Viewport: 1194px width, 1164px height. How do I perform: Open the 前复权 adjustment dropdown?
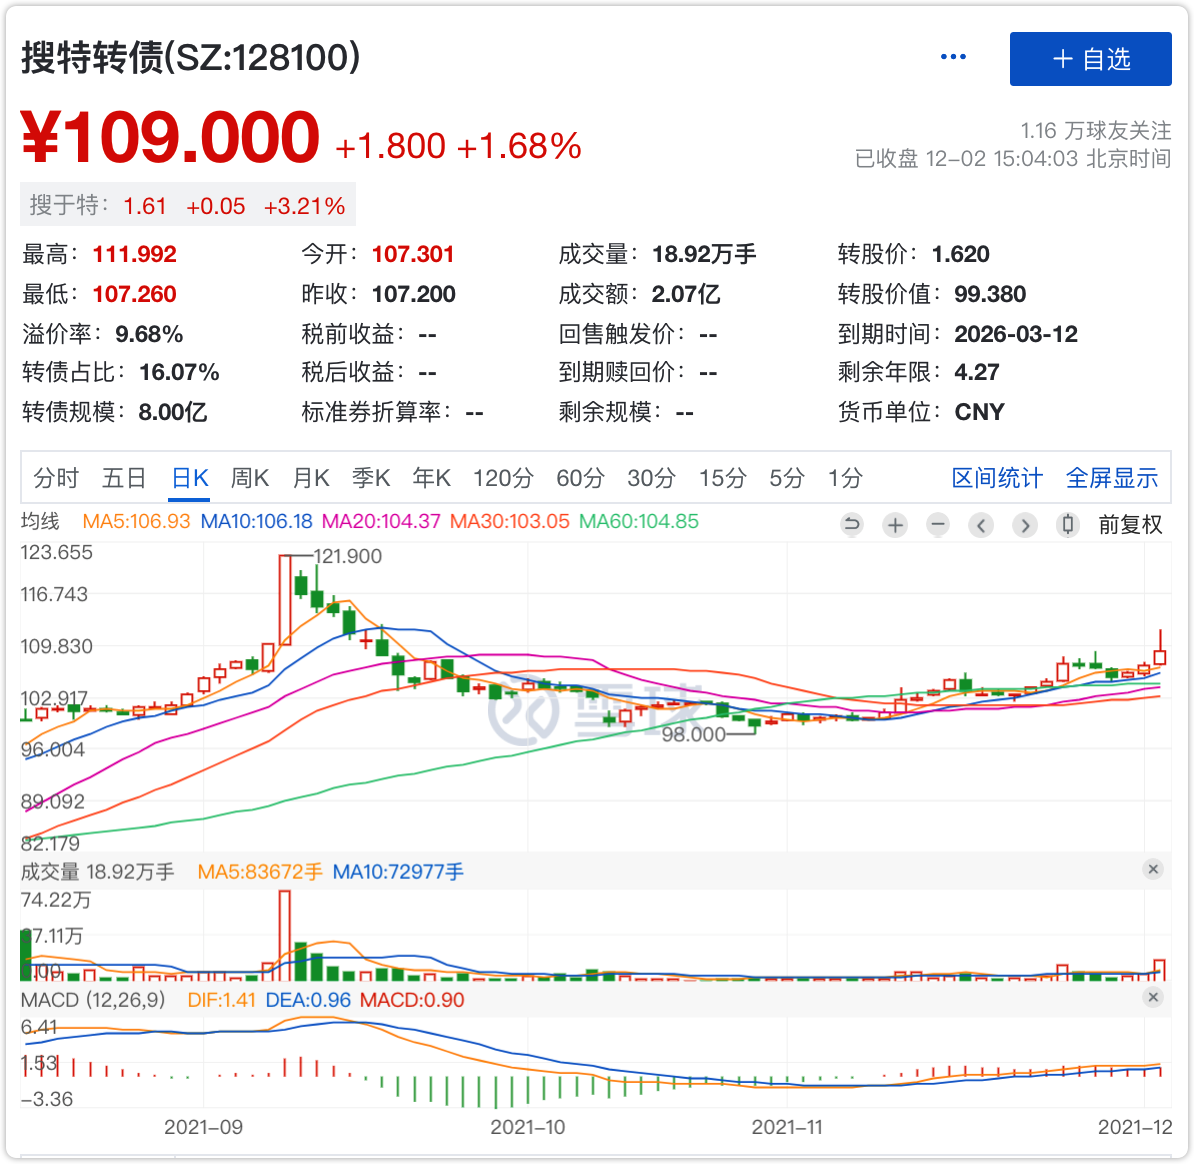click(1130, 525)
